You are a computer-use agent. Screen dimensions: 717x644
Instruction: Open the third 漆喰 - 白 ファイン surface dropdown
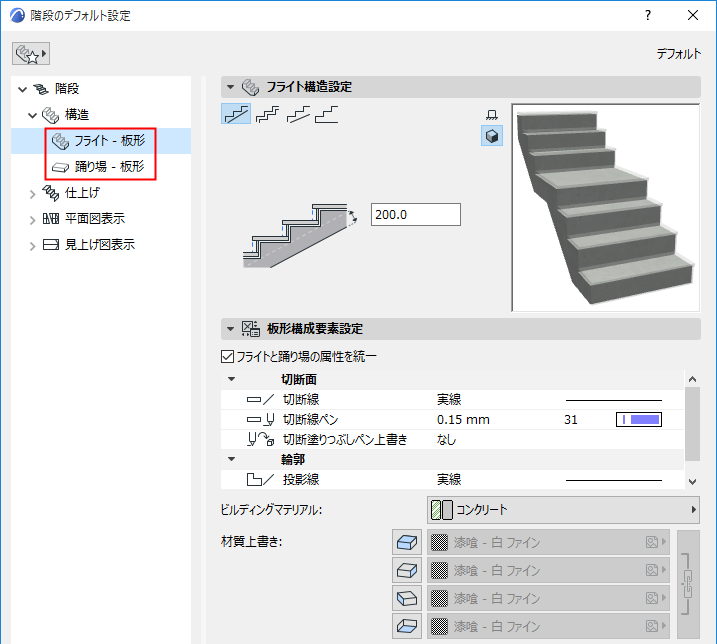click(548, 598)
